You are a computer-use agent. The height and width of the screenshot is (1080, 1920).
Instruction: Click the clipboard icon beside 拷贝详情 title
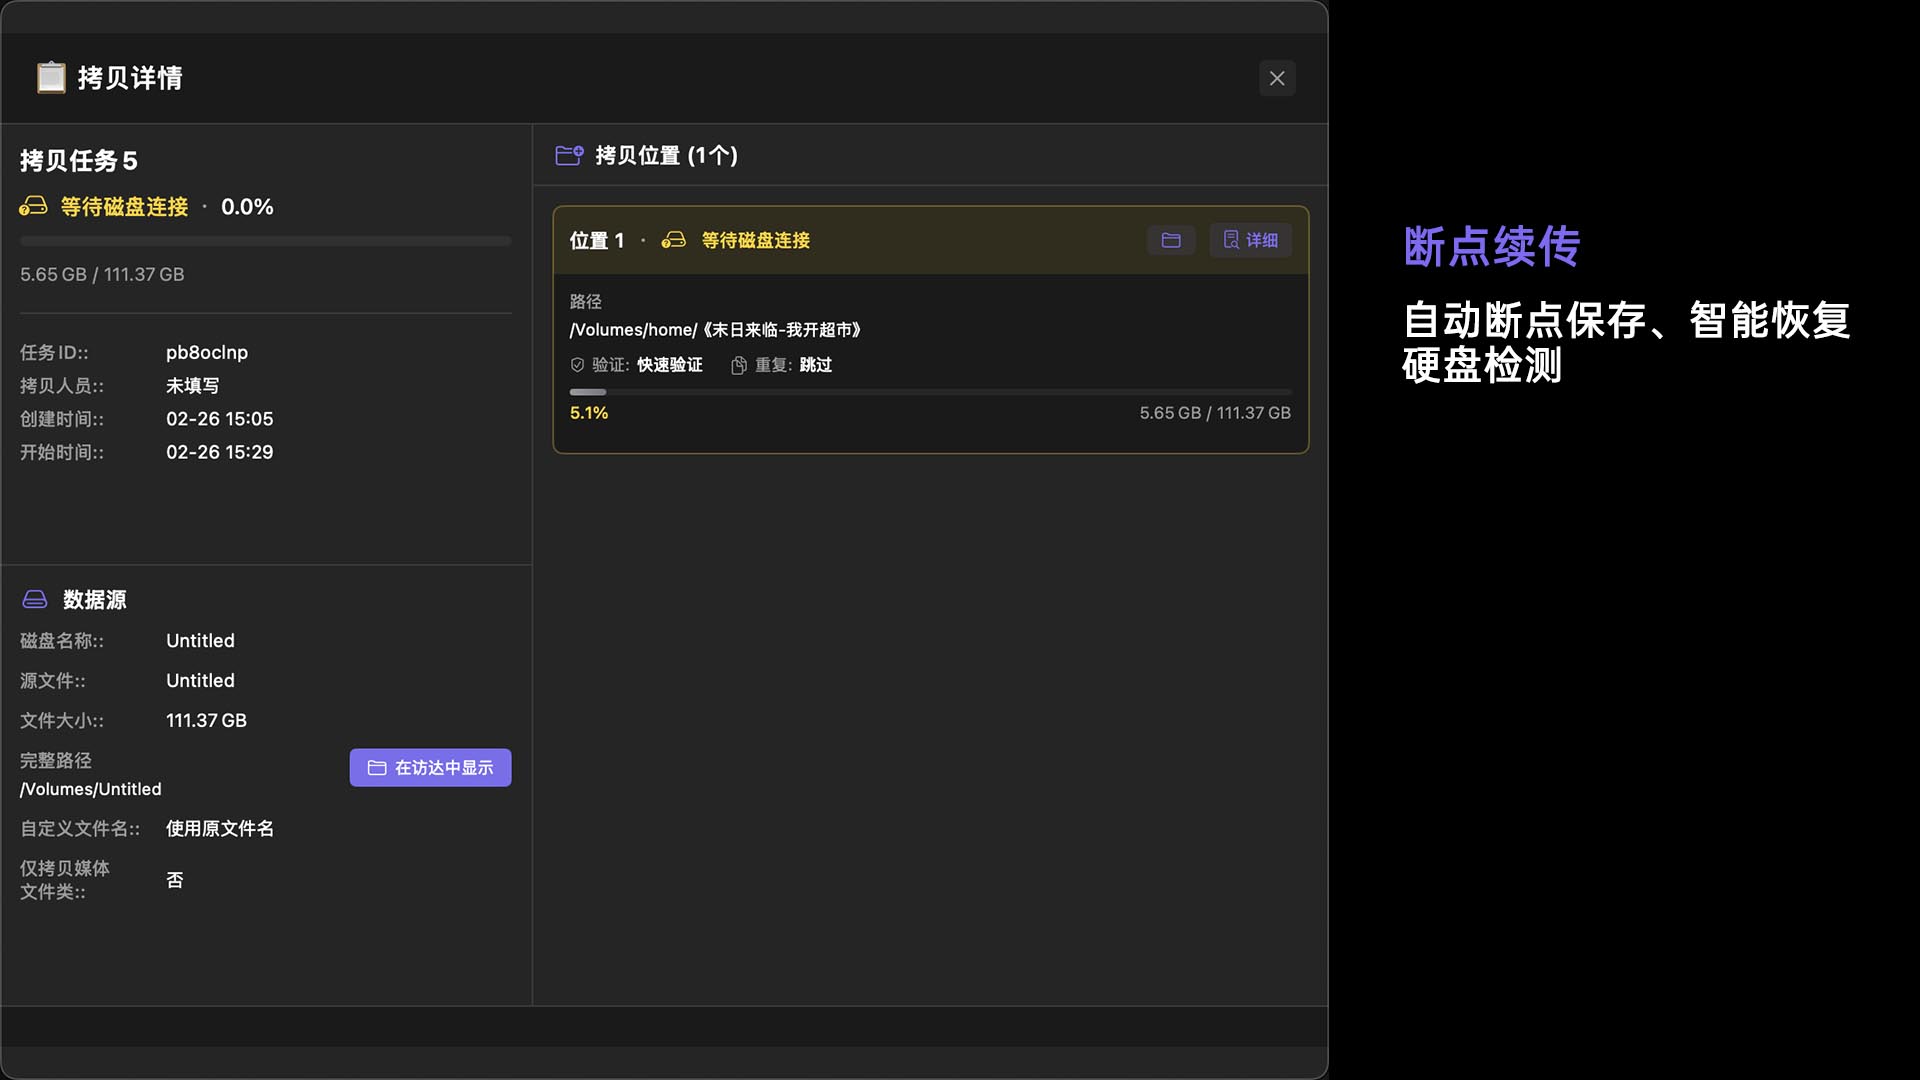tap(50, 77)
